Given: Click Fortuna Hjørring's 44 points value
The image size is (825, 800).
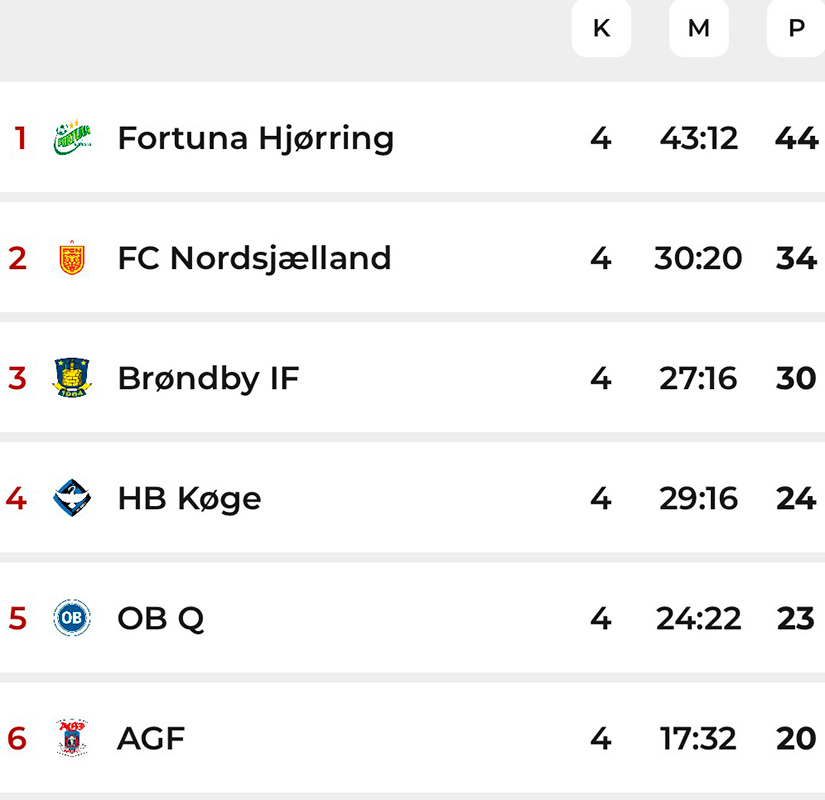Looking at the screenshot, I should [x=796, y=138].
